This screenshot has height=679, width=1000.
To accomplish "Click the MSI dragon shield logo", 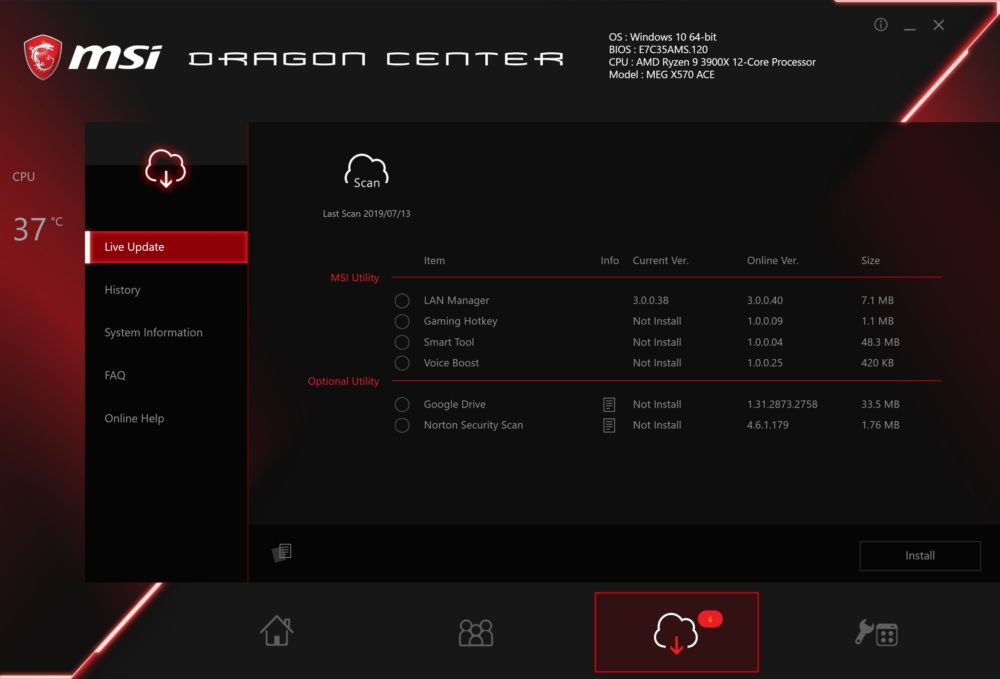I will 43,57.
